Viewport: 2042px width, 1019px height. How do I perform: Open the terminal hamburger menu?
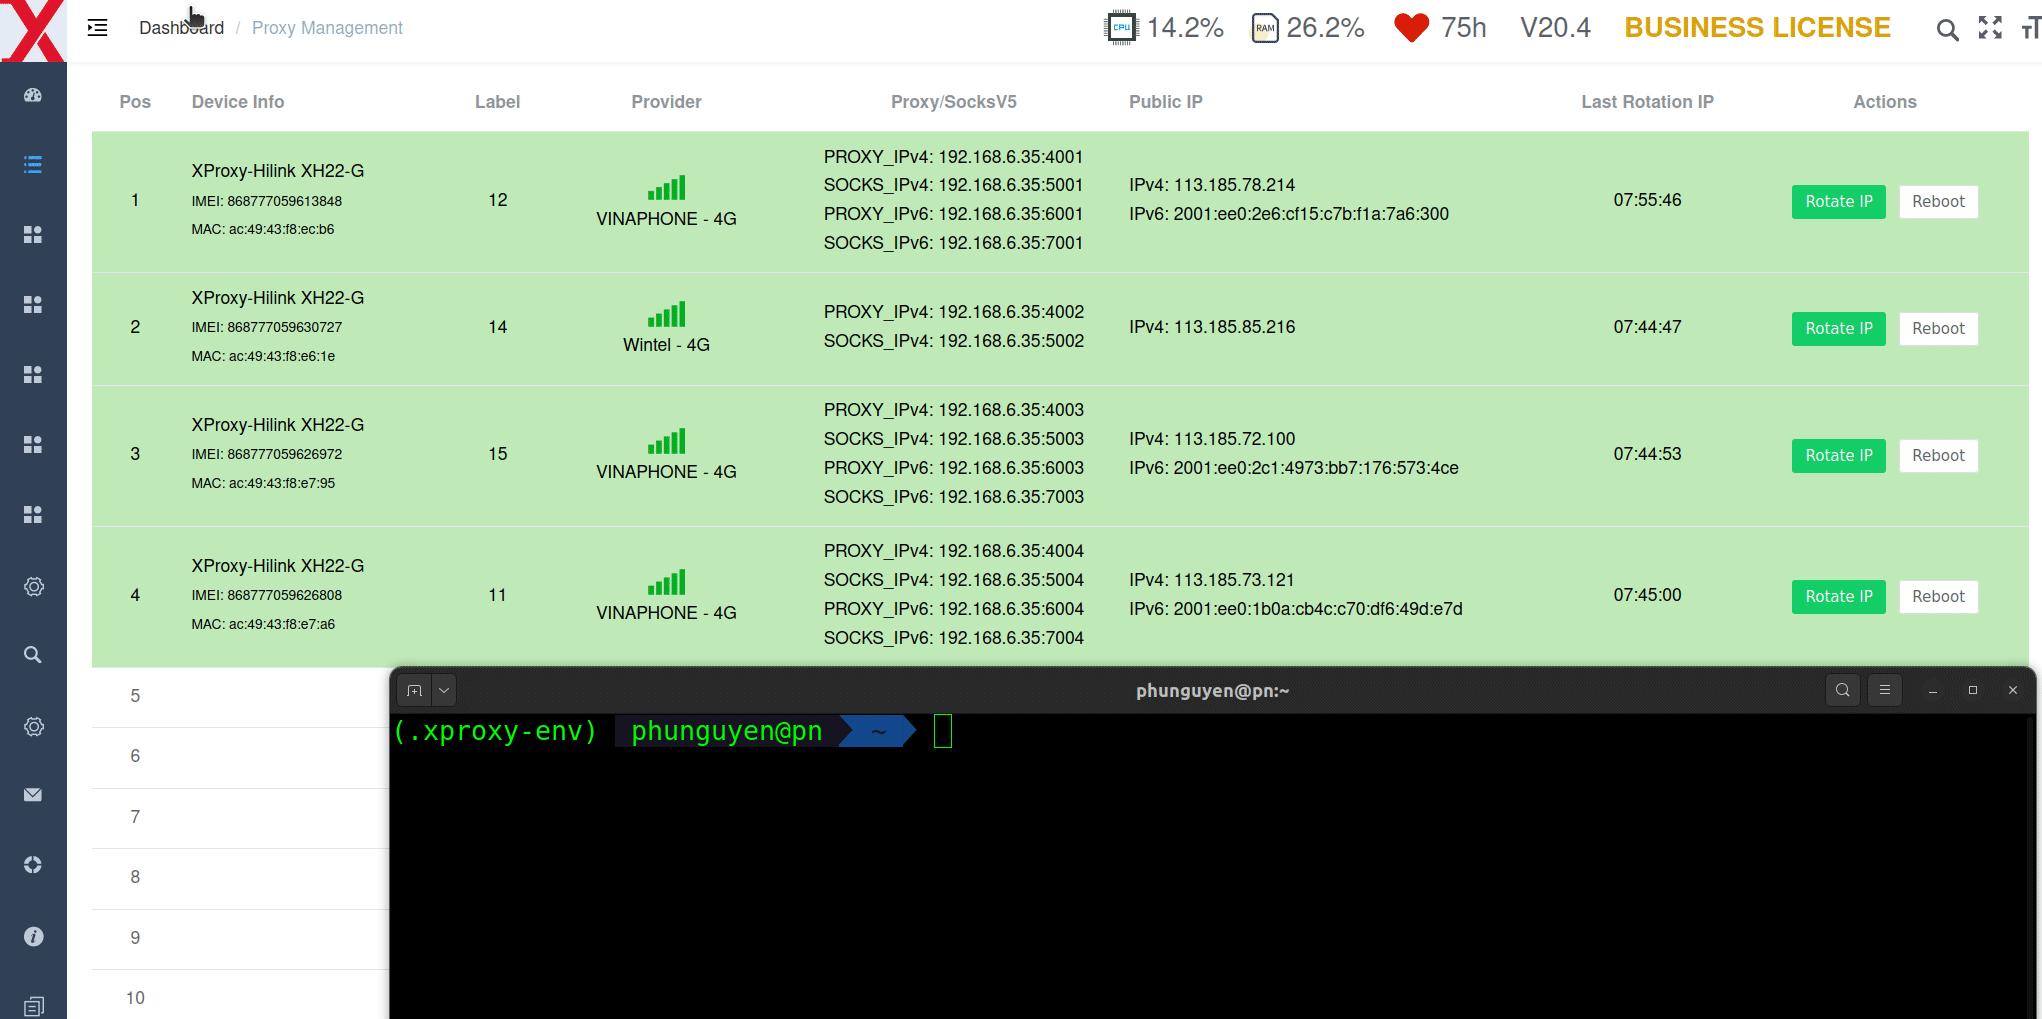[1885, 690]
